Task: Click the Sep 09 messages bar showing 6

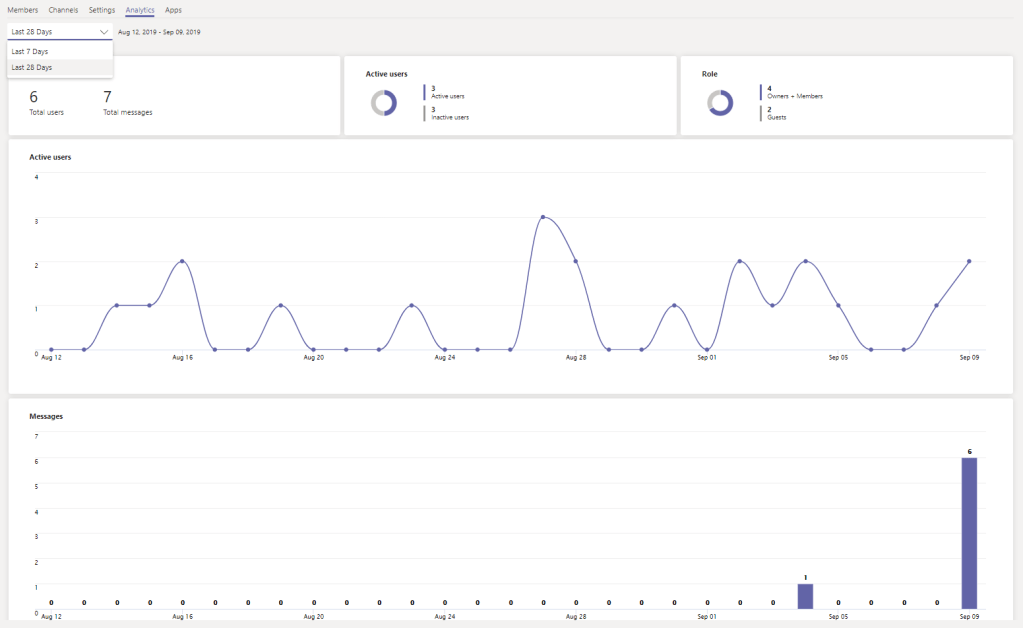Action: coord(969,533)
